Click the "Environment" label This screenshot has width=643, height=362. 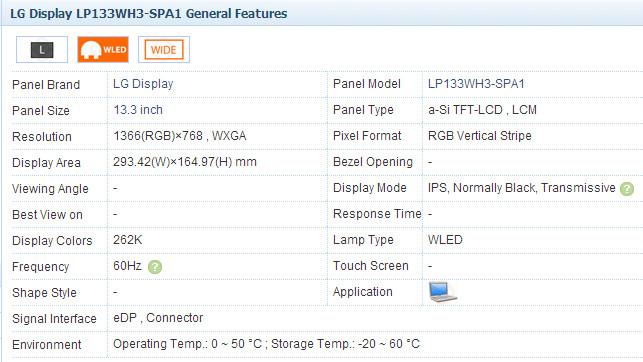47,345
